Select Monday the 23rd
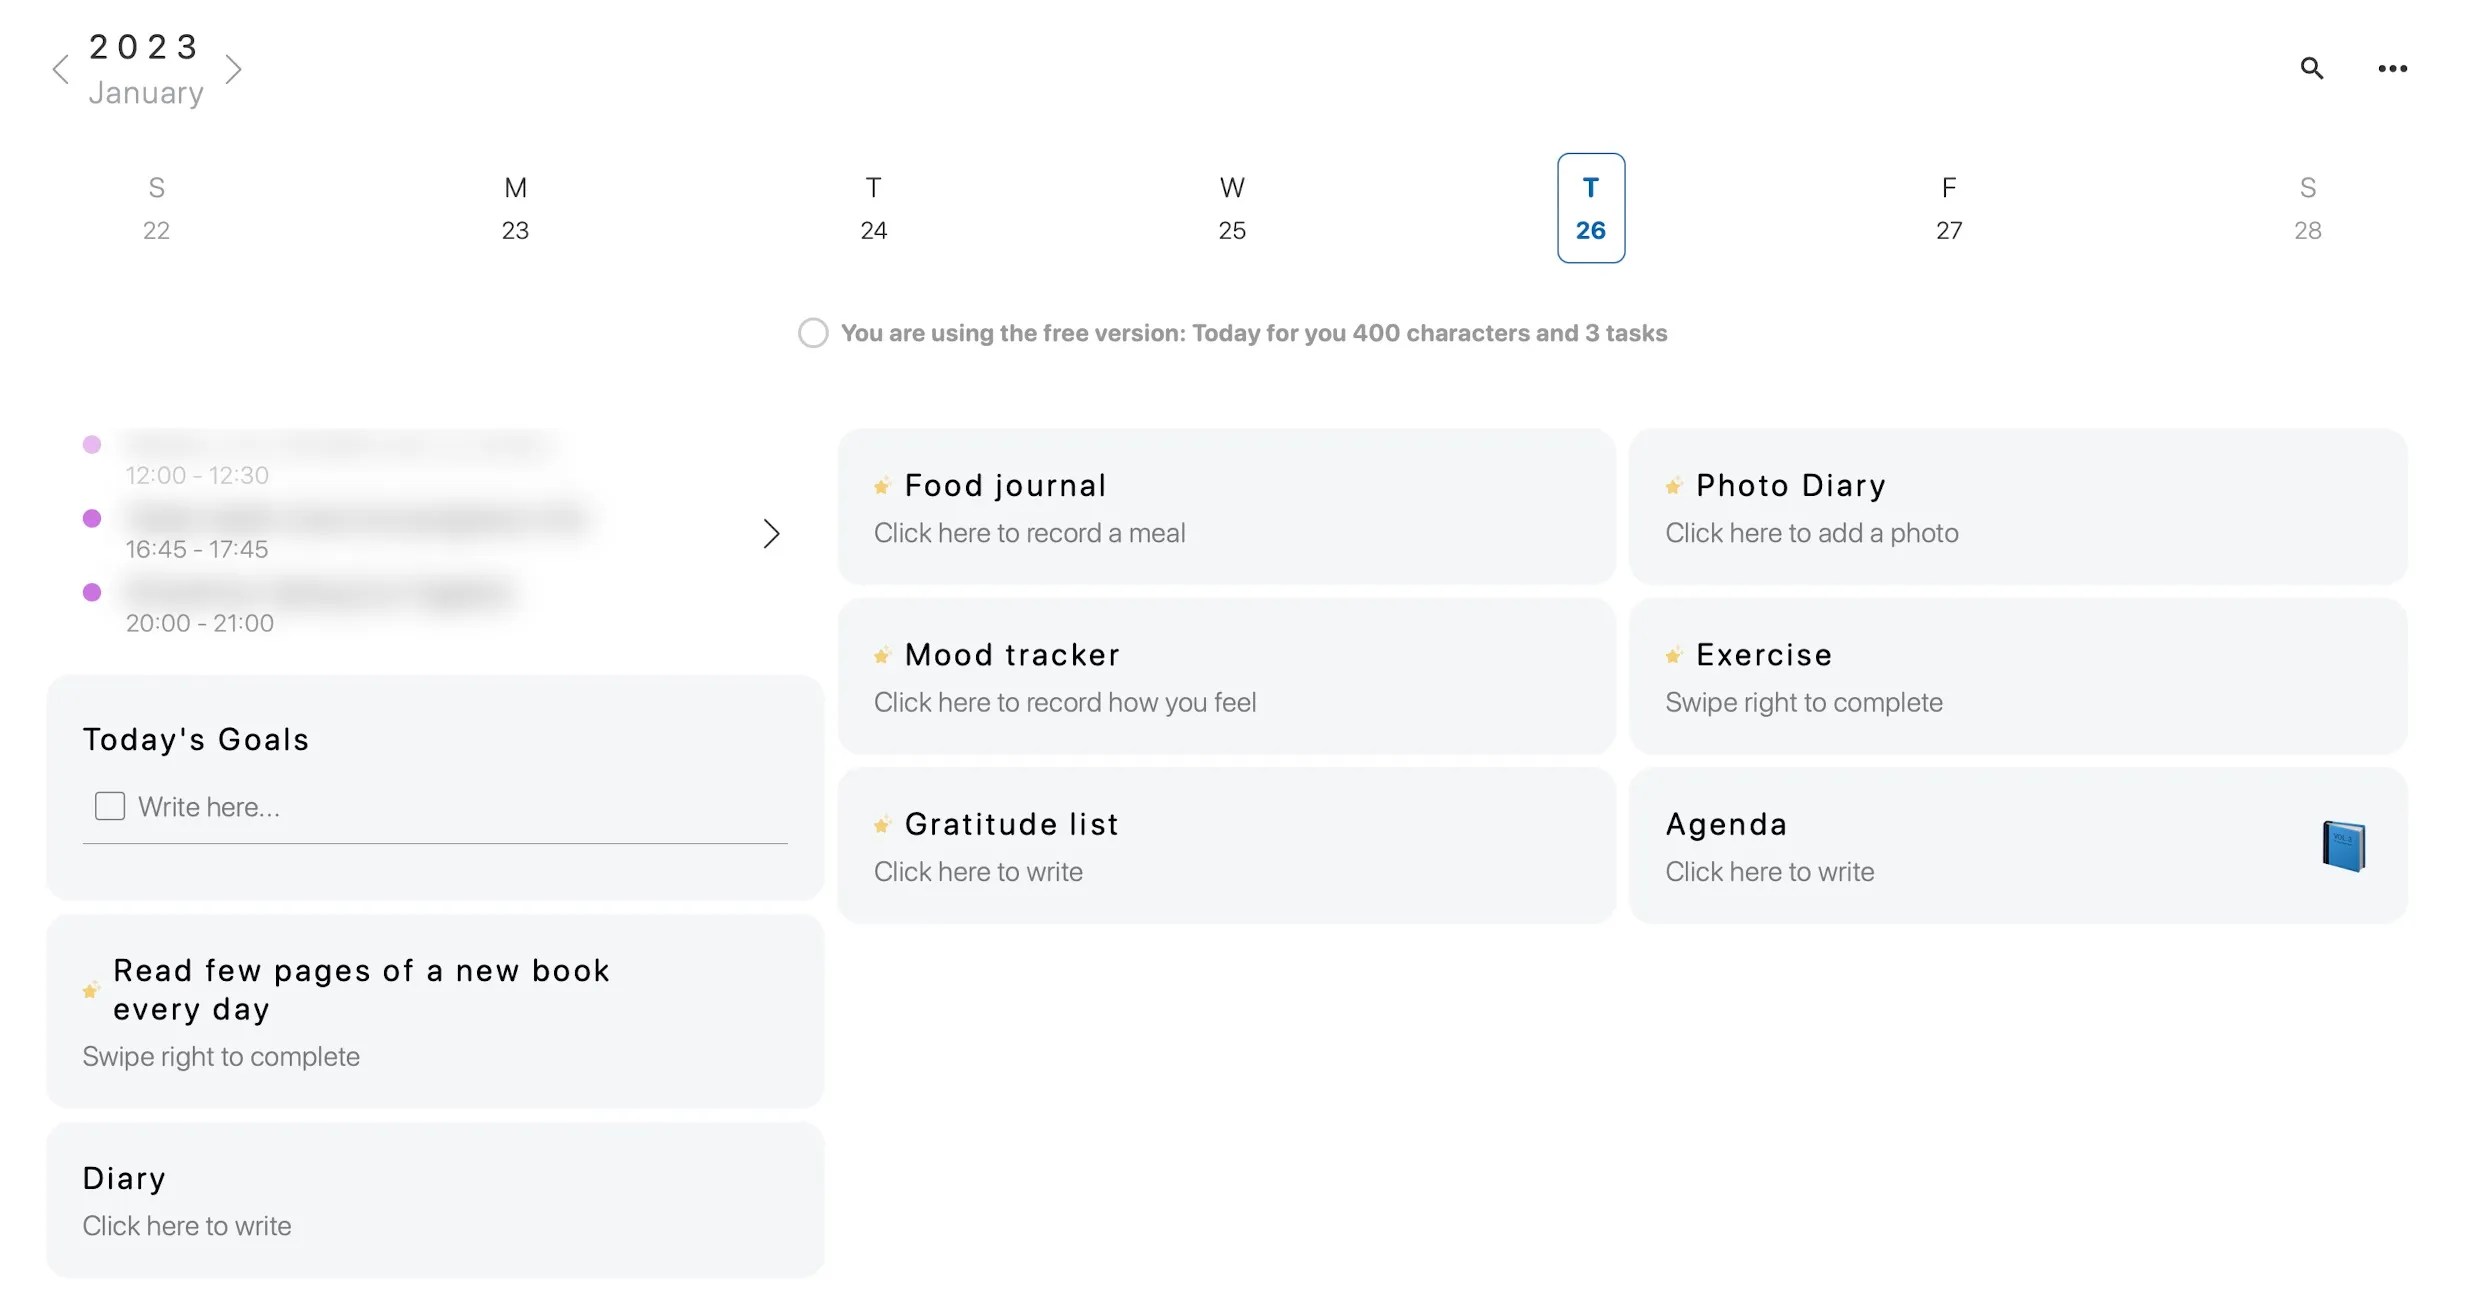Viewport: 2482px width, 1308px height. [x=515, y=208]
